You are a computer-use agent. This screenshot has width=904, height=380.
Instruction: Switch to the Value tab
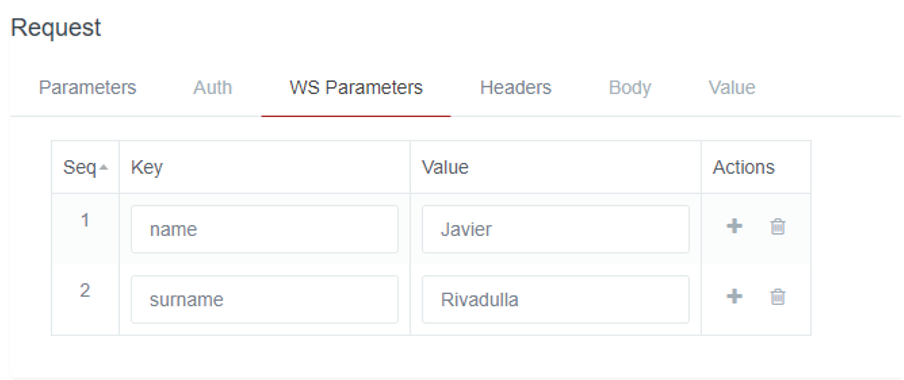tap(732, 88)
